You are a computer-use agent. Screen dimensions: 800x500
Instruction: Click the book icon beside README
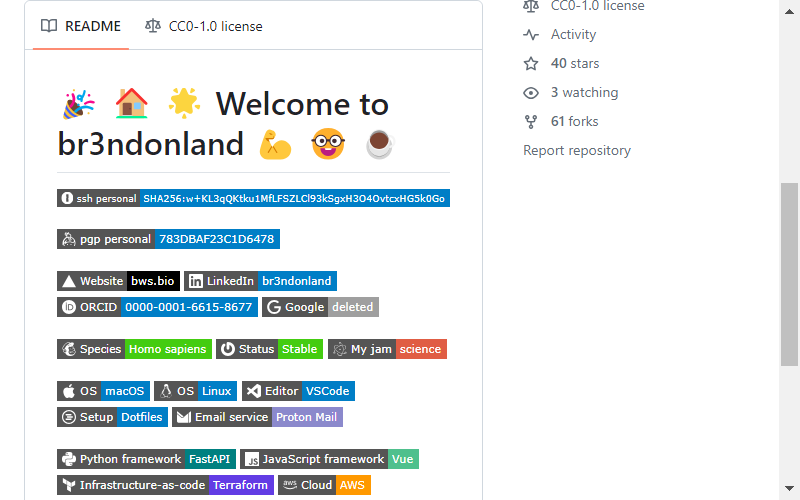(x=49, y=26)
